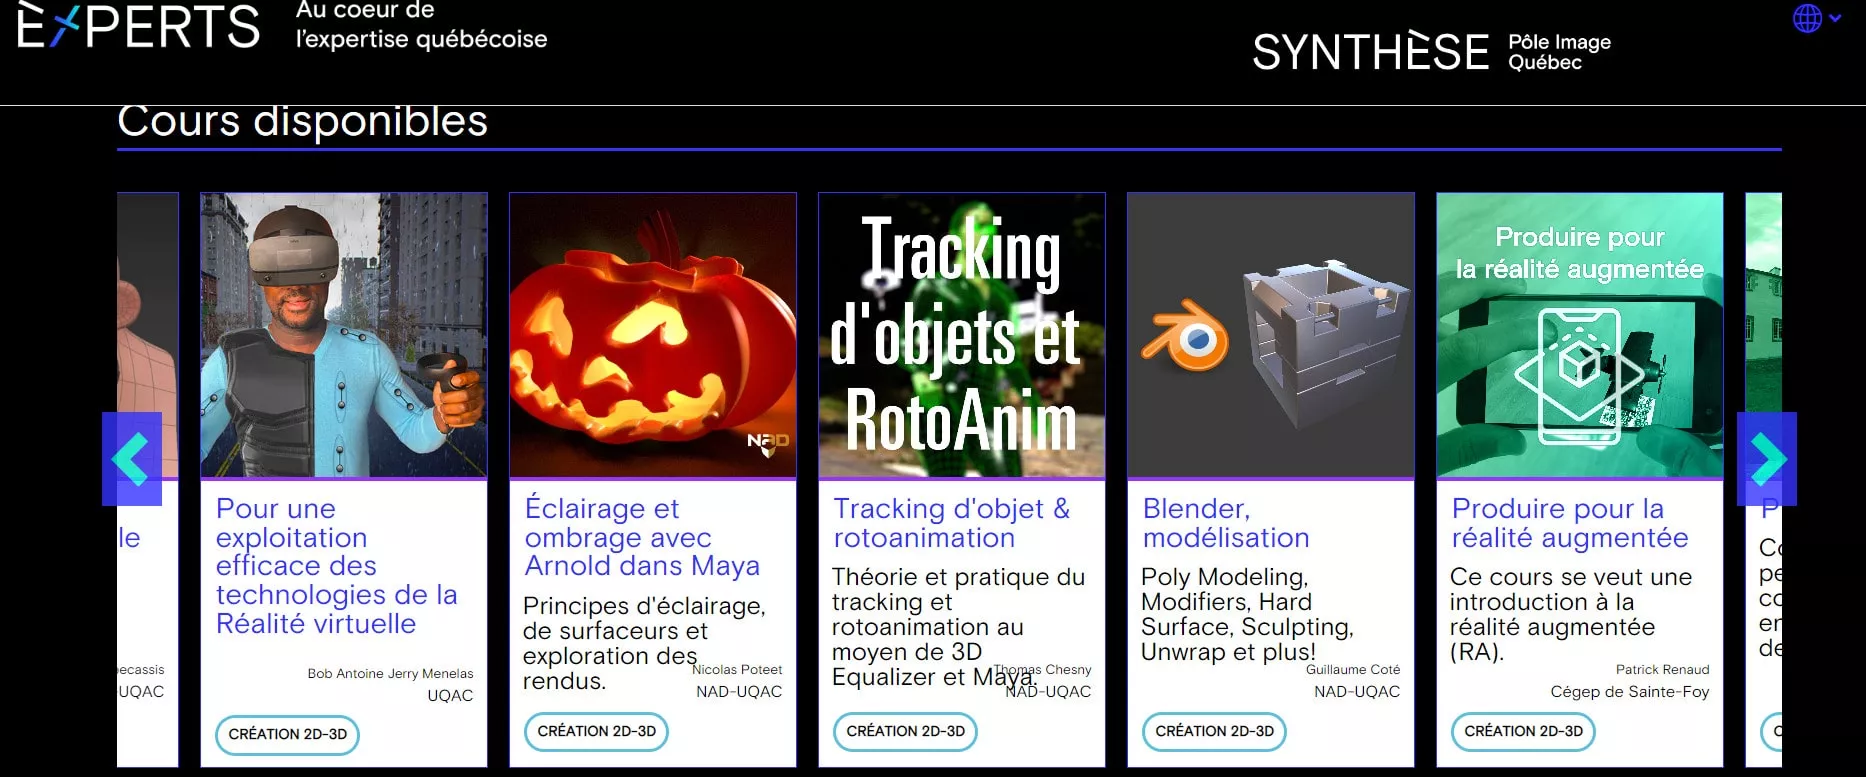Click 'NAD-UQAC' on the Blender card
The width and height of the screenshot is (1866, 777).
pyautogui.click(x=1357, y=692)
